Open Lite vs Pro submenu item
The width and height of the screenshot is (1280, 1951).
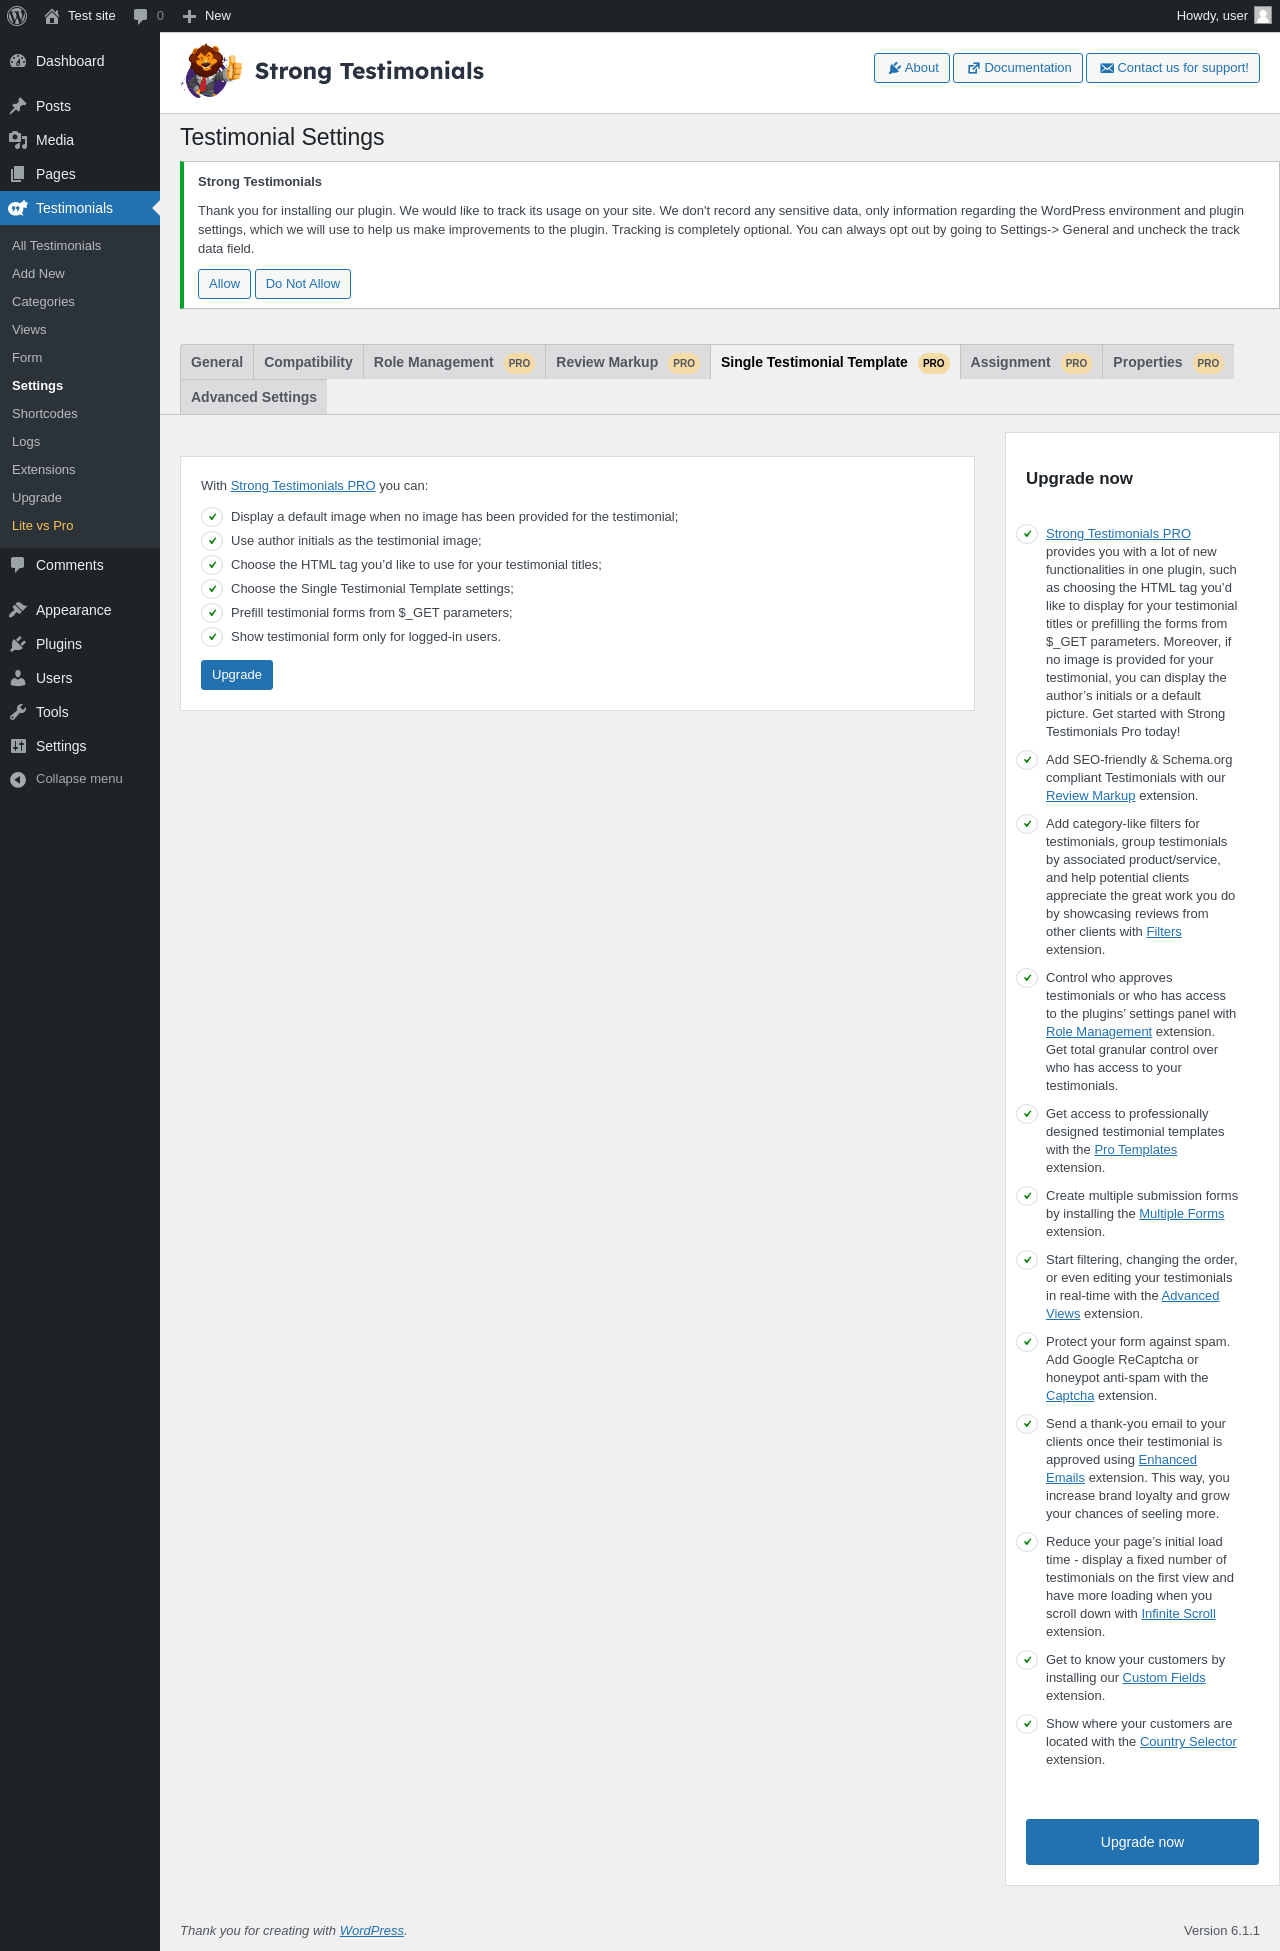tap(42, 526)
